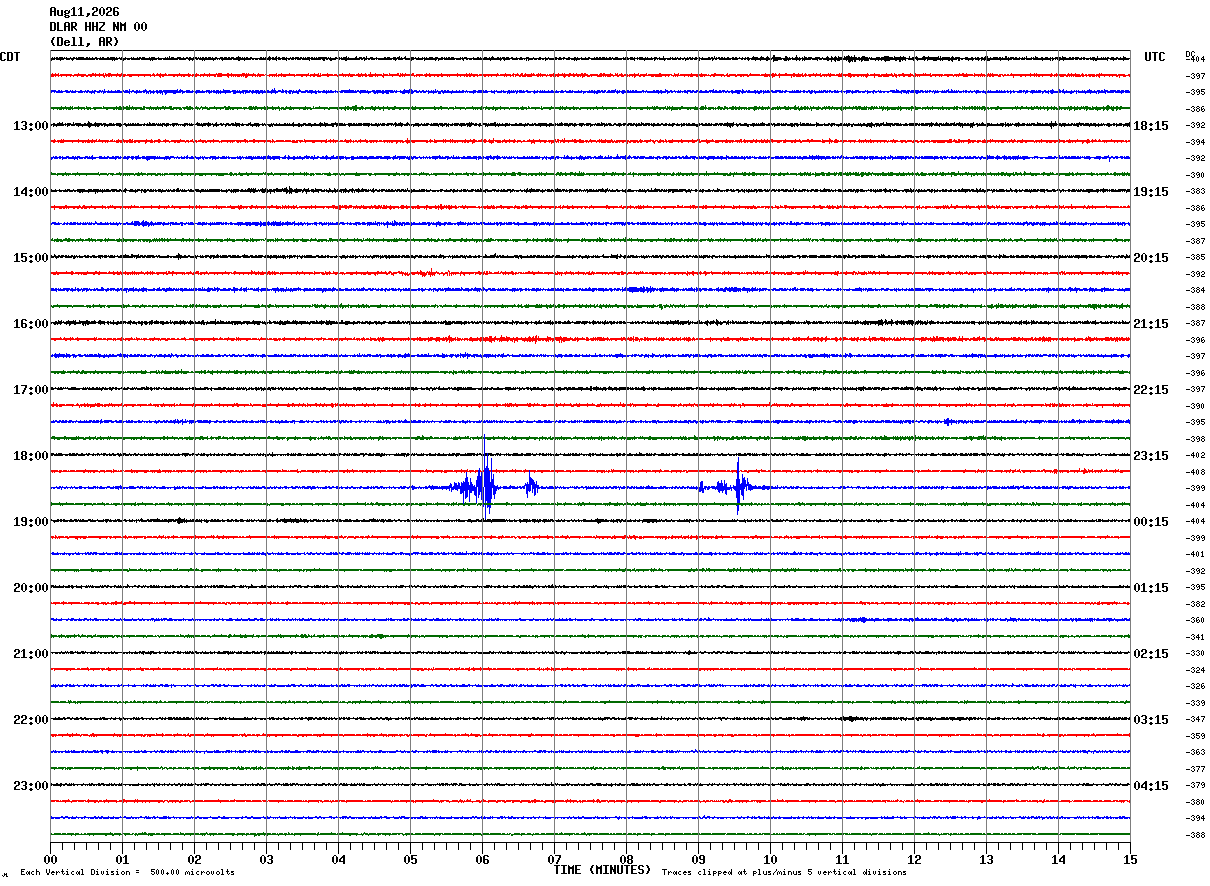The height and width of the screenshot is (886, 1210).
Task: Select the small aftershock wiggle past minute 06.5
Action: [x=532, y=487]
